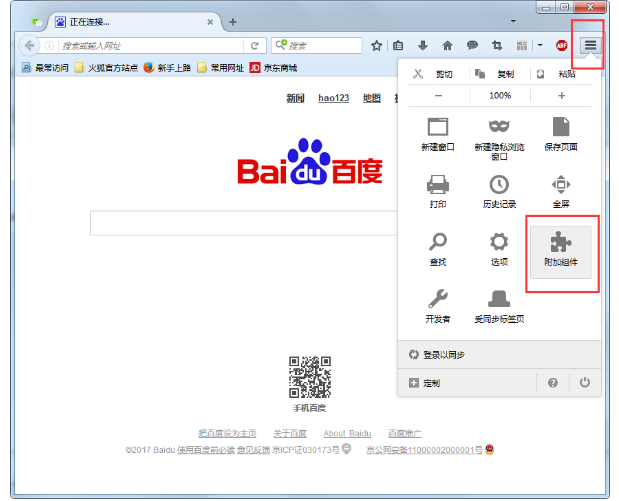Click the About Baidu link
The image size is (619, 501).
pos(347,433)
